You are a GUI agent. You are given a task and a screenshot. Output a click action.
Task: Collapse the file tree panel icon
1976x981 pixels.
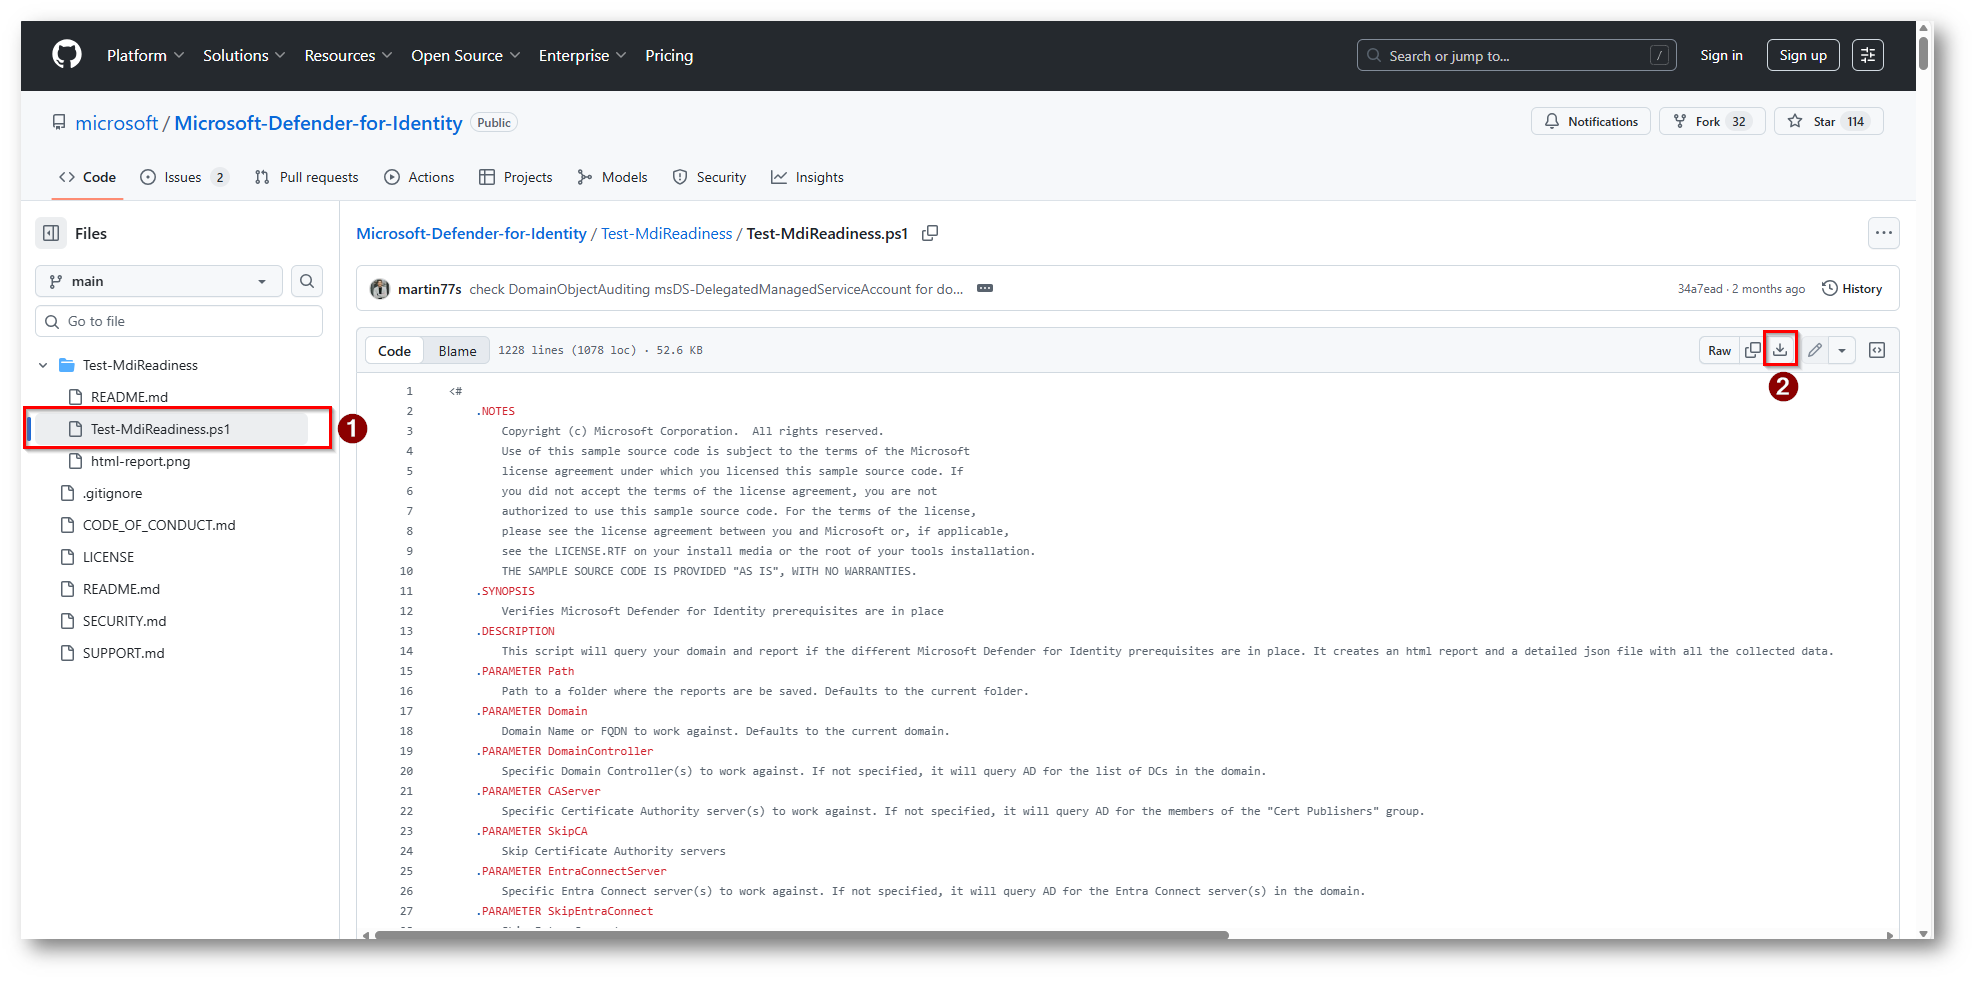click(x=51, y=233)
